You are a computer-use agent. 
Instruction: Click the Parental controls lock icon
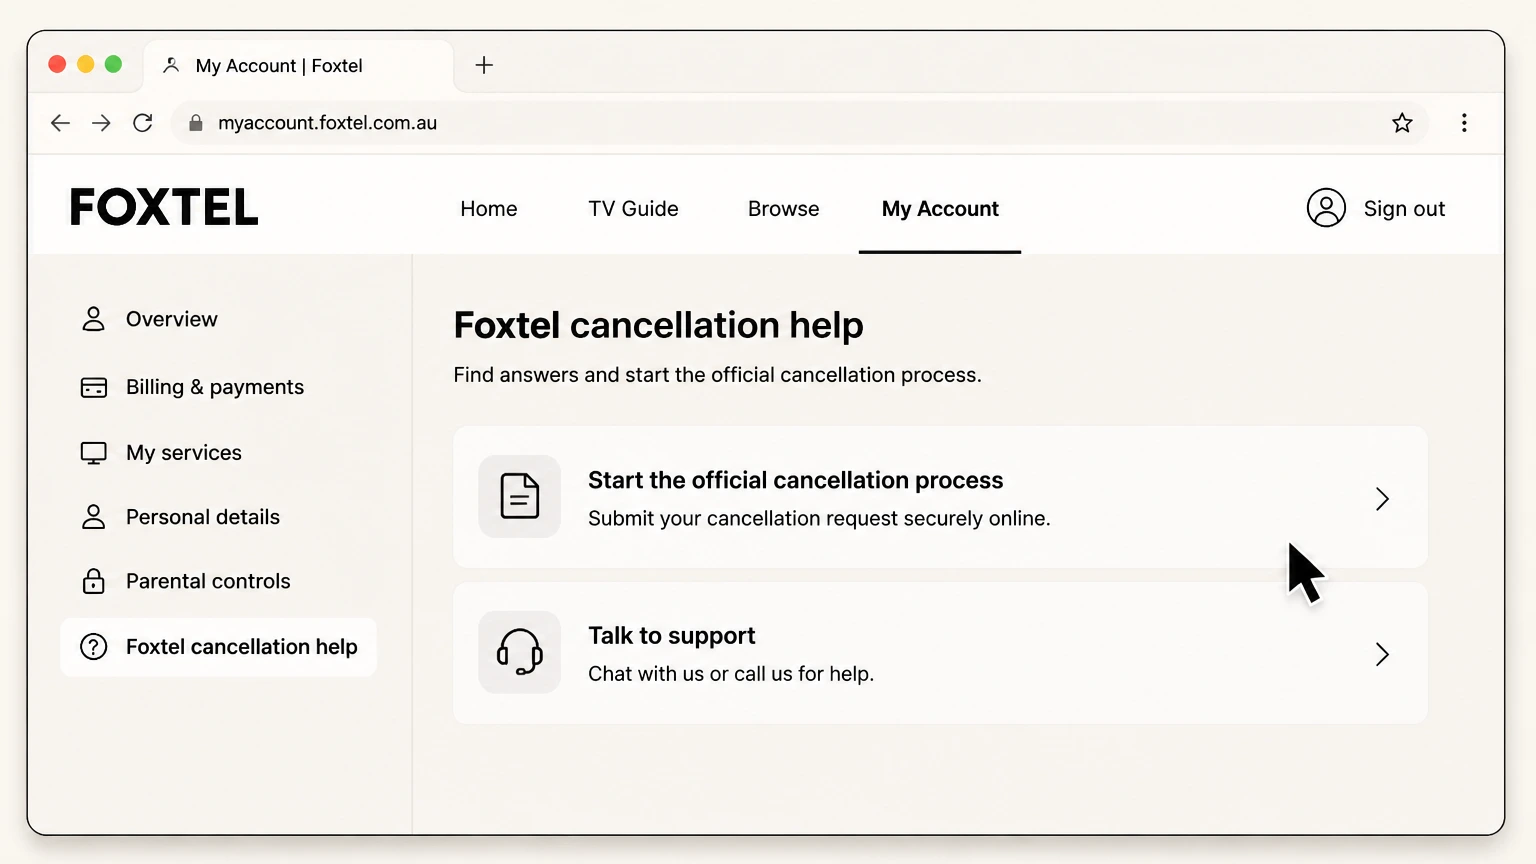pos(93,581)
